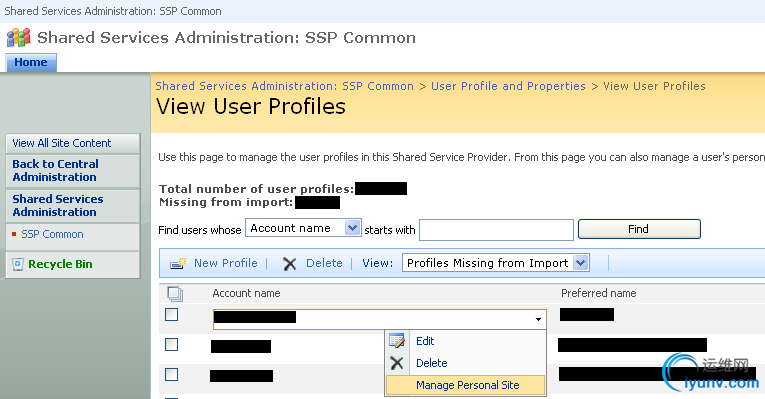This screenshot has width=765, height=399.
Task: Click the account name item dropdown arrow
Action: [538, 319]
